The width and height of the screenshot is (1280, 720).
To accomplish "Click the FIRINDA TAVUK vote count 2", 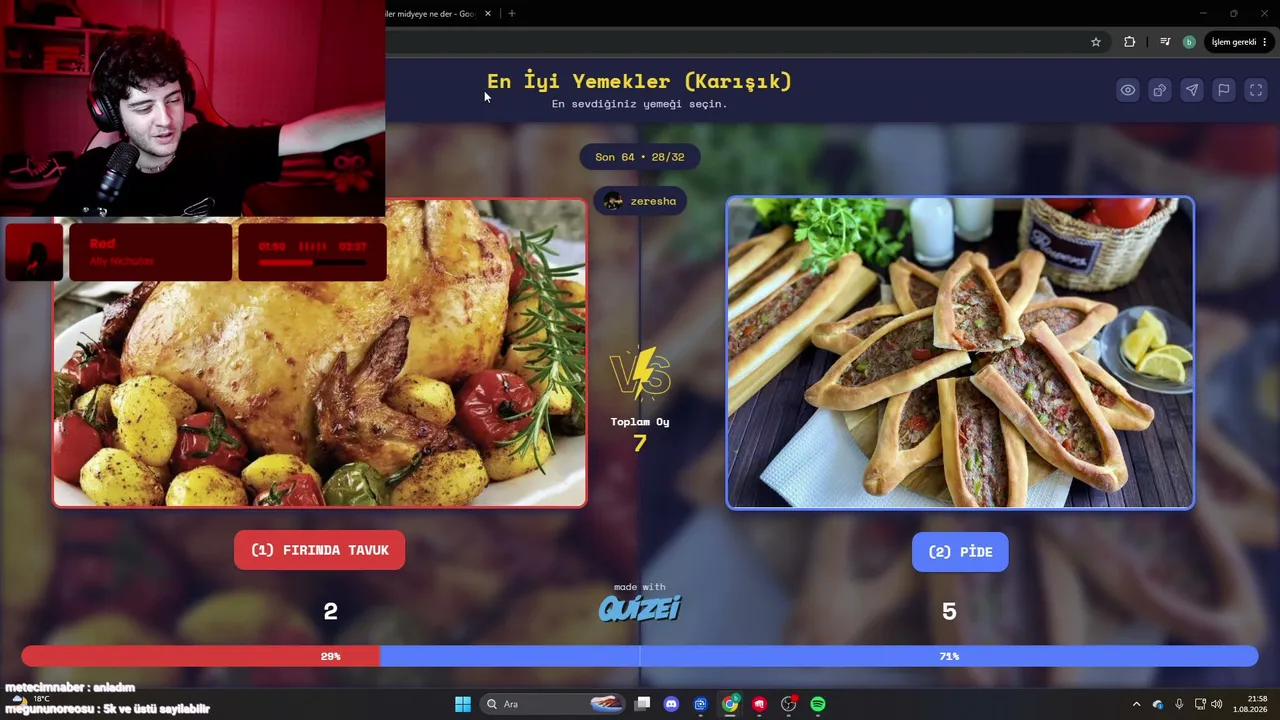I will (330, 612).
